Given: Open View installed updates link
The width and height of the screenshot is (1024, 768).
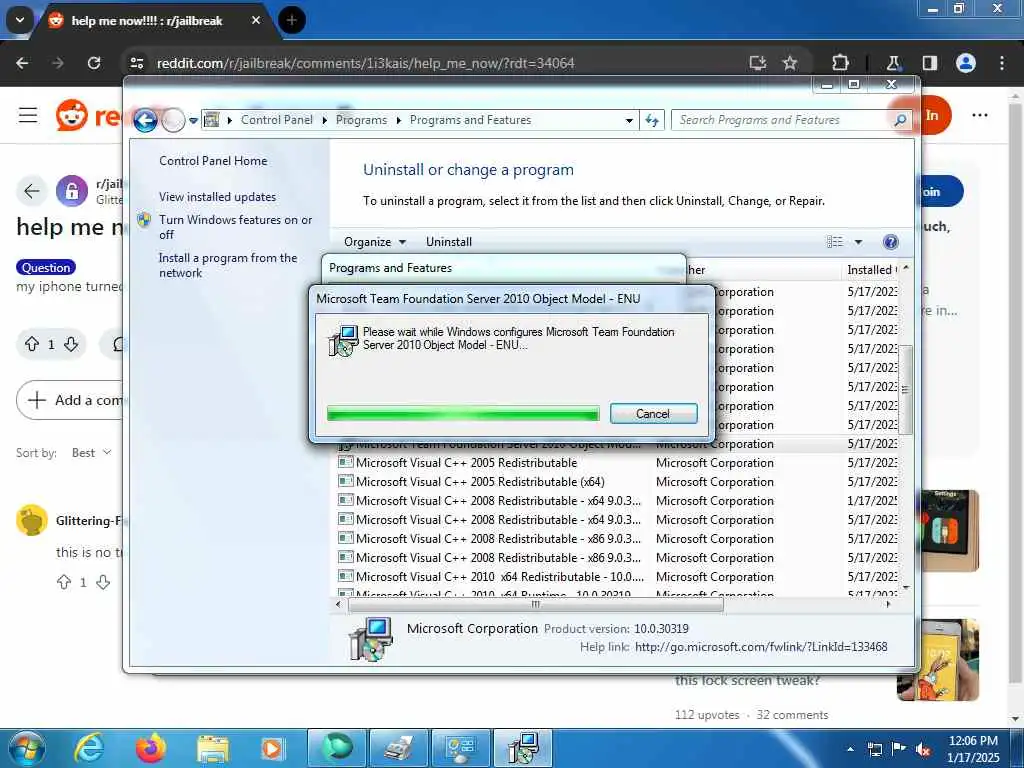Looking at the screenshot, I should point(217,197).
